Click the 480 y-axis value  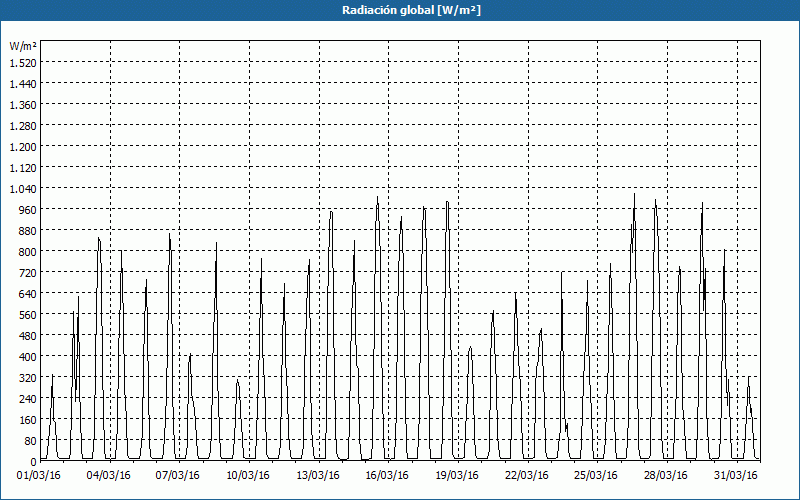29,336
